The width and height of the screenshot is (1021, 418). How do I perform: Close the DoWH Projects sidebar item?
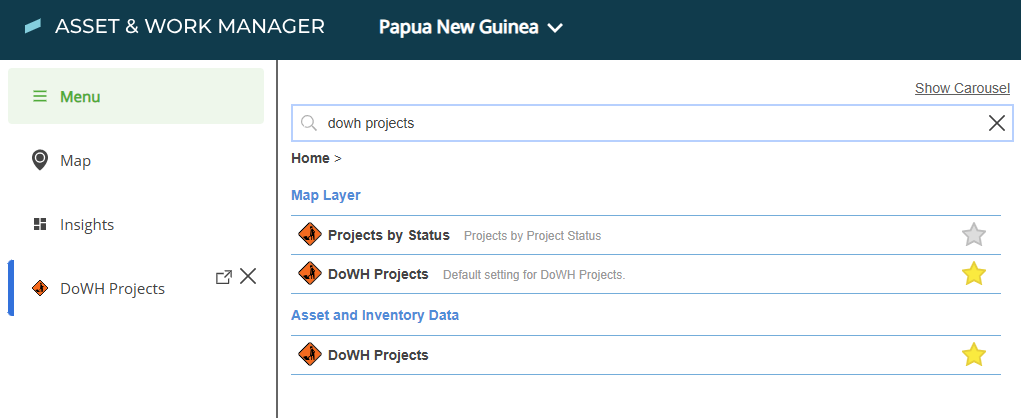pos(248,277)
